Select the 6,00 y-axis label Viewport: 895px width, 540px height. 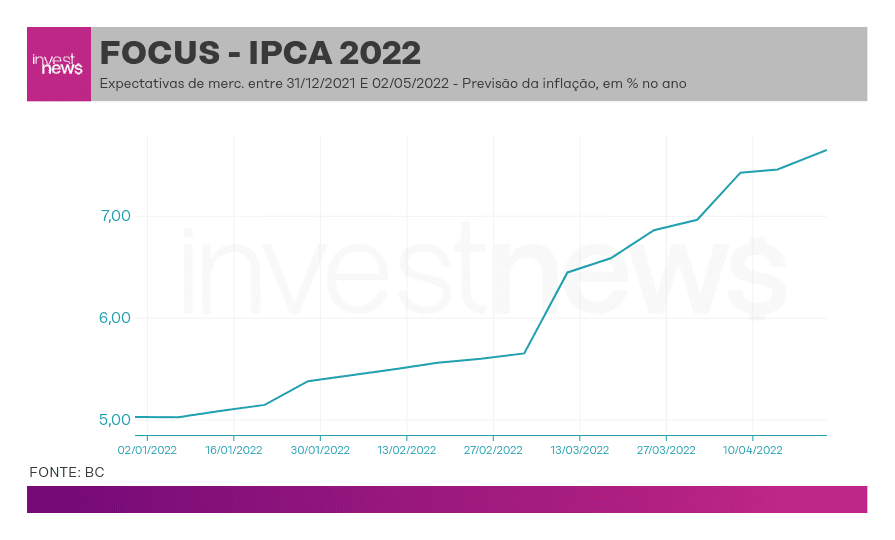(115, 318)
